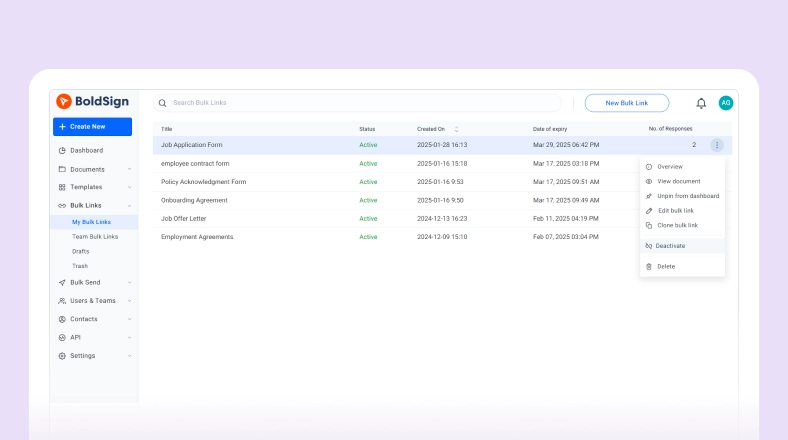Click the search magnifier icon

[162, 103]
